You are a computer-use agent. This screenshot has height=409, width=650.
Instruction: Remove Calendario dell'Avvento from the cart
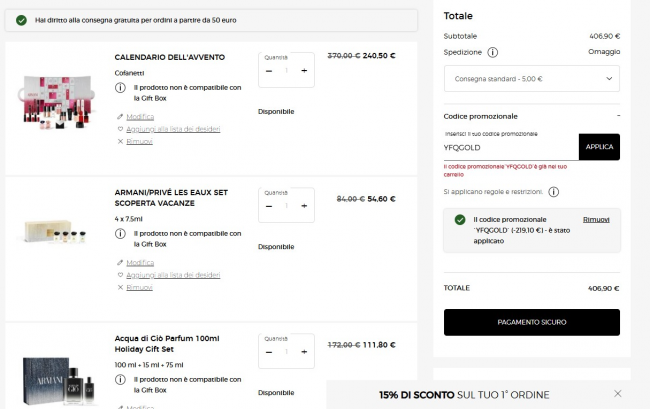139,141
